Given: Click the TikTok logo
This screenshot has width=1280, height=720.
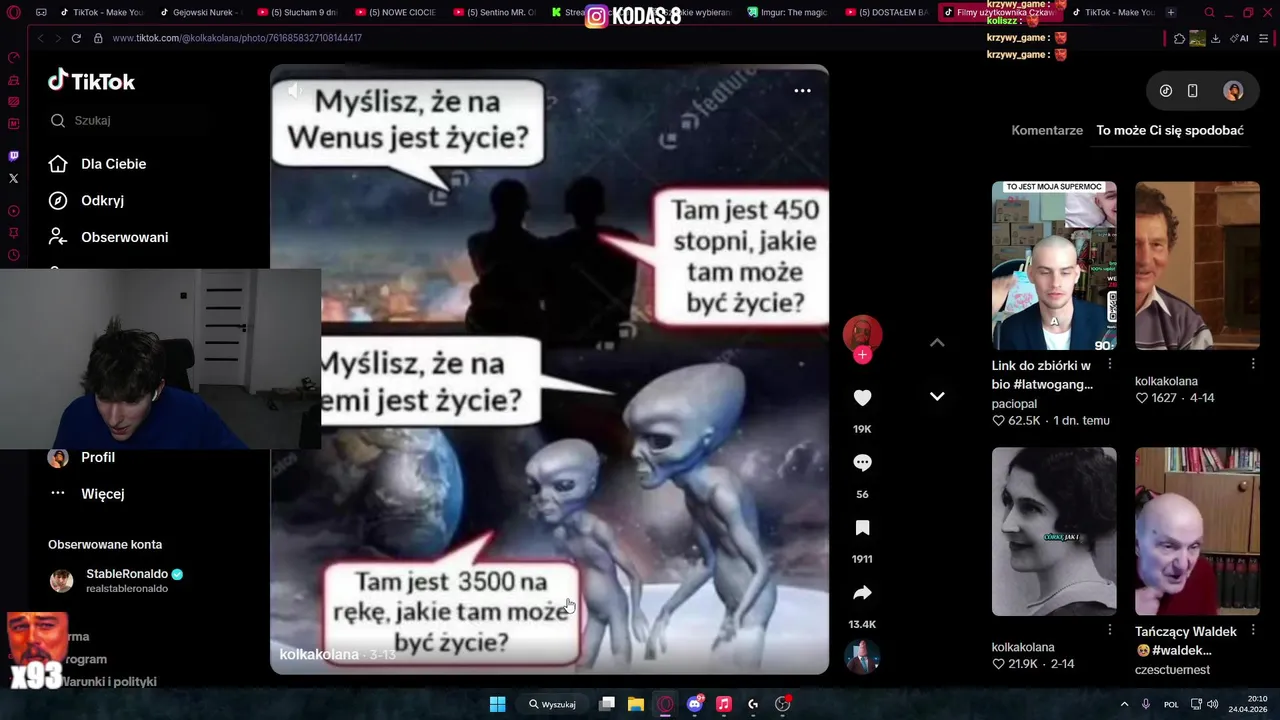Looking at the screenshot, I should (91, 81).
